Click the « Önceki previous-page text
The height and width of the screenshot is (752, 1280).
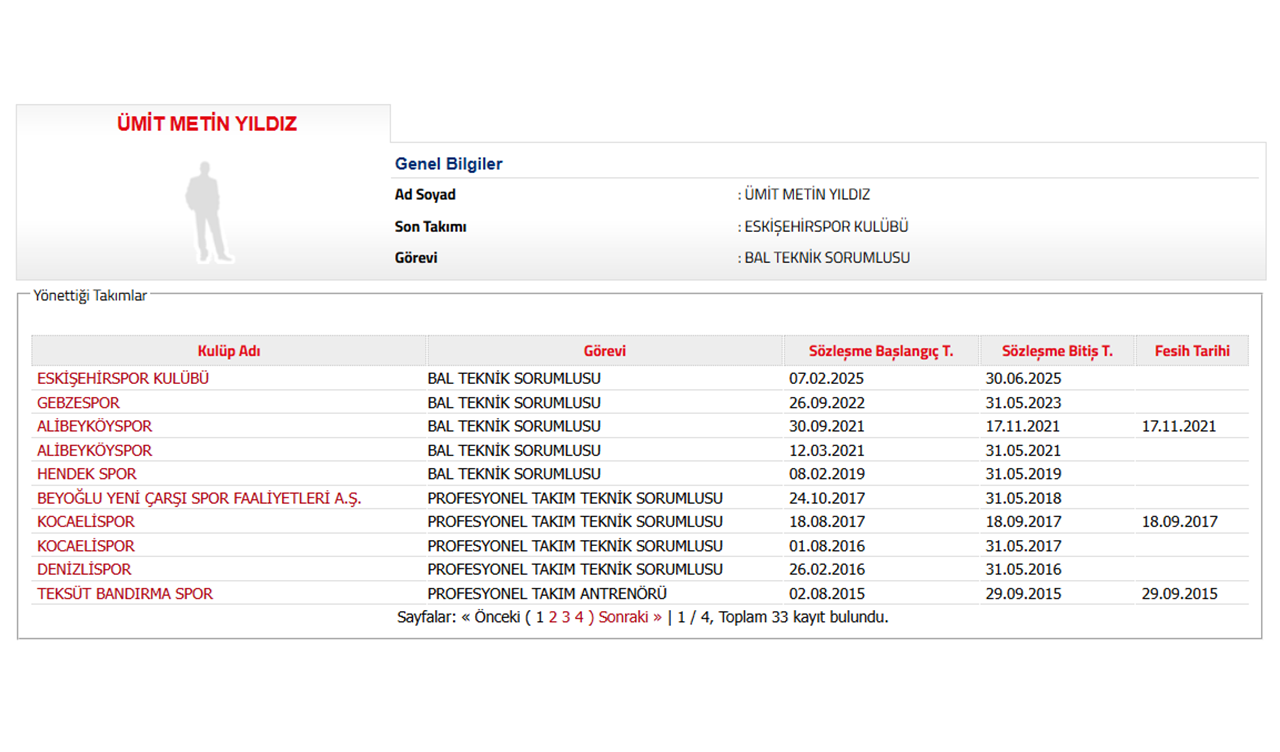coord(491,617)
